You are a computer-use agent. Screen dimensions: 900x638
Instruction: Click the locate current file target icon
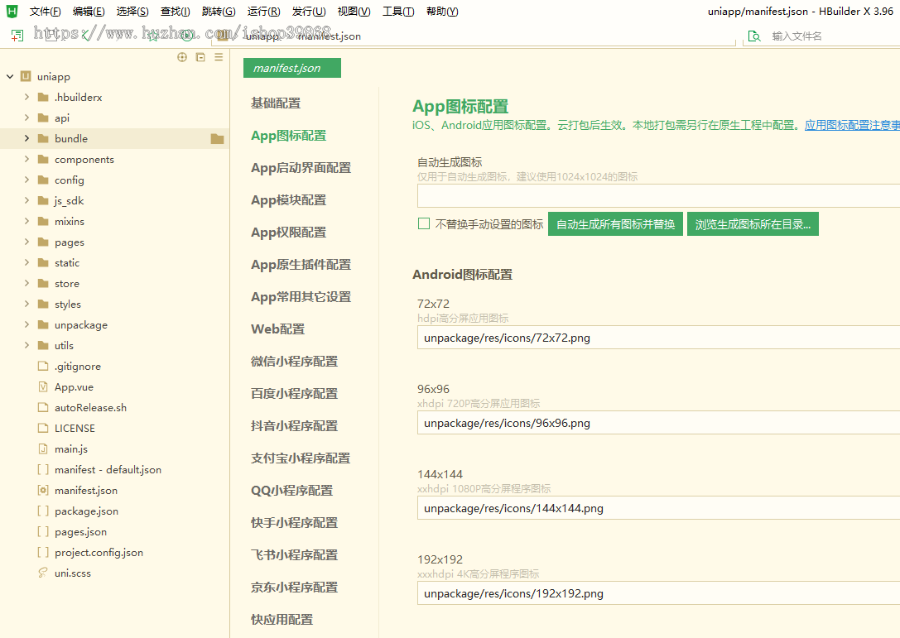click(182, 57)
